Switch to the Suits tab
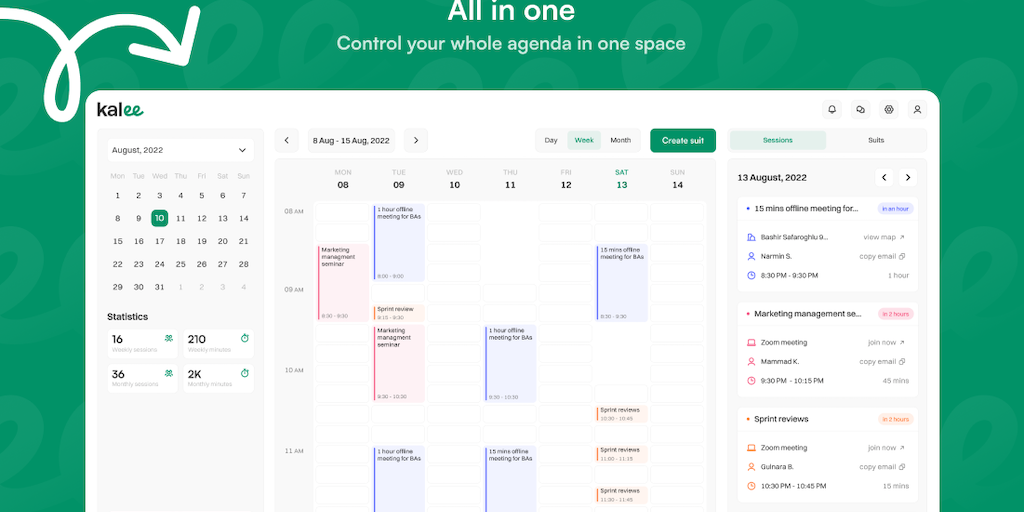The image size is (1024, 512). click(x=876, y=141)
